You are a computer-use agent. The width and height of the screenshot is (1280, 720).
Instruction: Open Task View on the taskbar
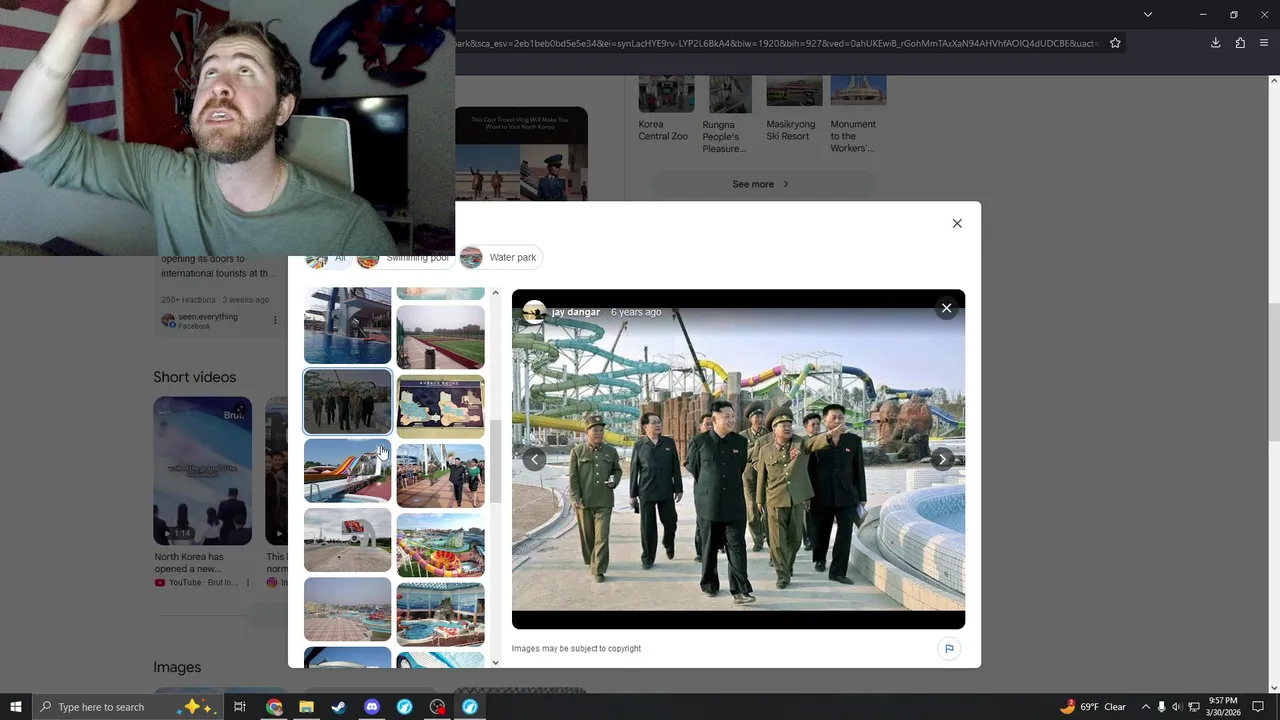tap(240, 707)
